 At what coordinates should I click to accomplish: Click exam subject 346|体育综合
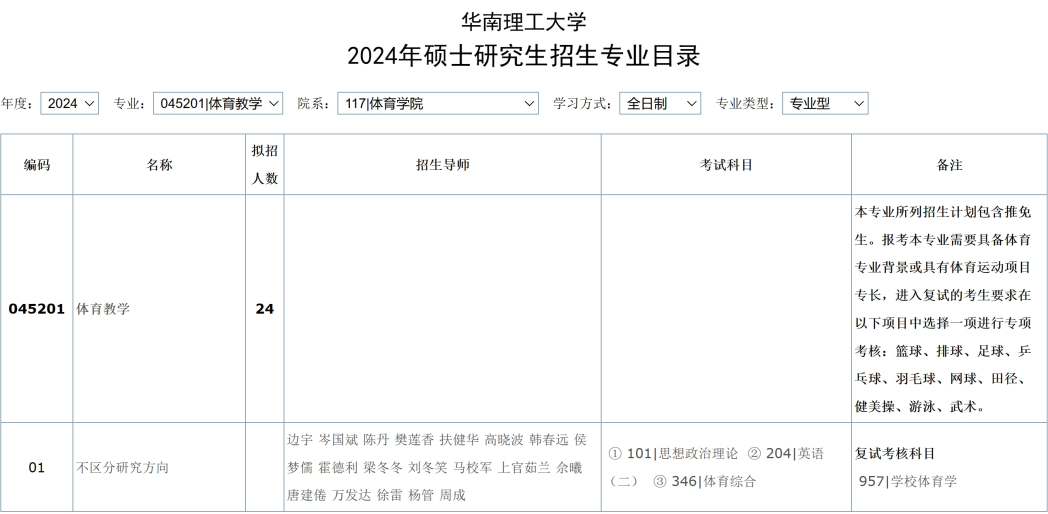coord(714,481)
